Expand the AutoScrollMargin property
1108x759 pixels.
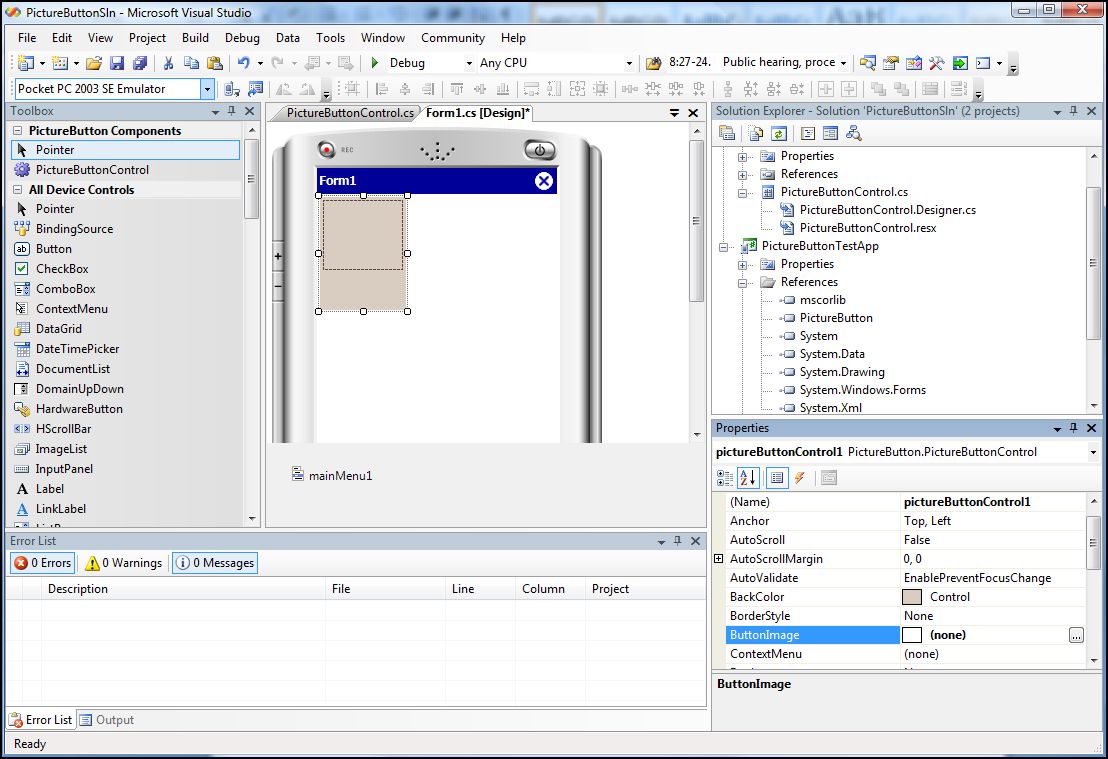tap(719, 559)
